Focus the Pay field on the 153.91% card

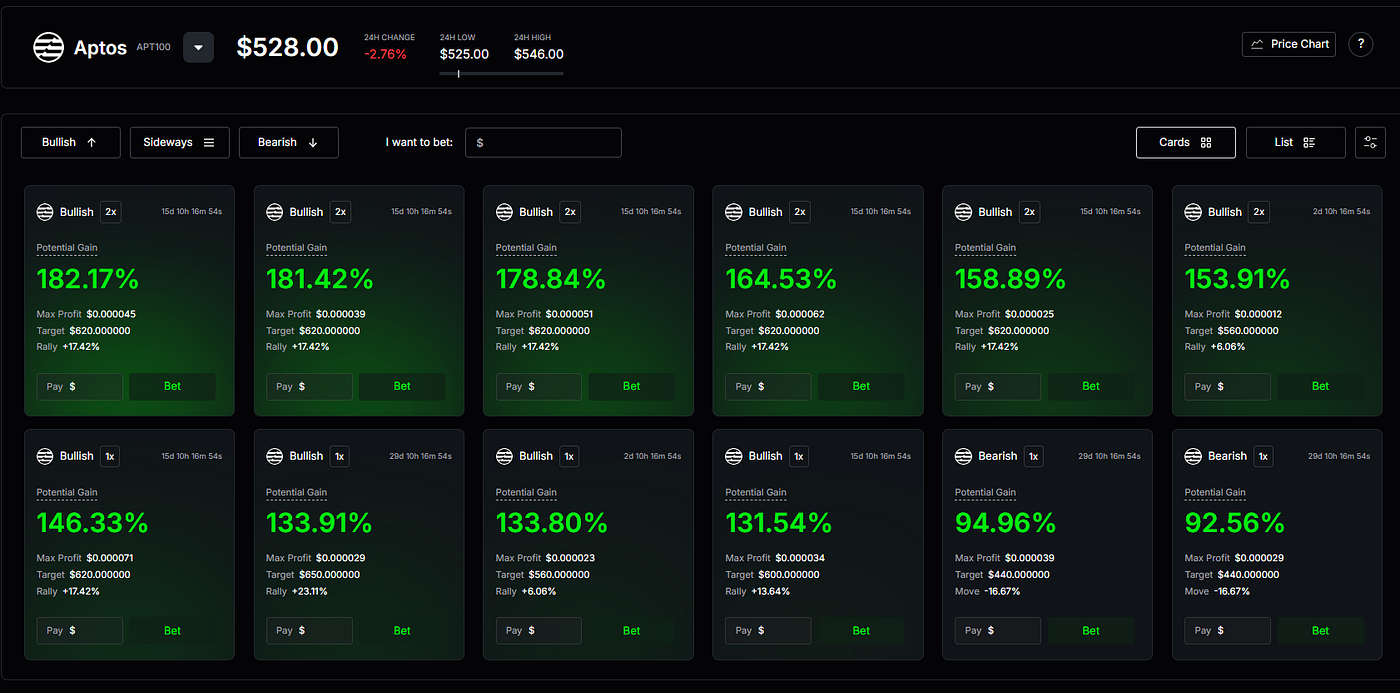pyautogui.click(x=1228, y=386)
